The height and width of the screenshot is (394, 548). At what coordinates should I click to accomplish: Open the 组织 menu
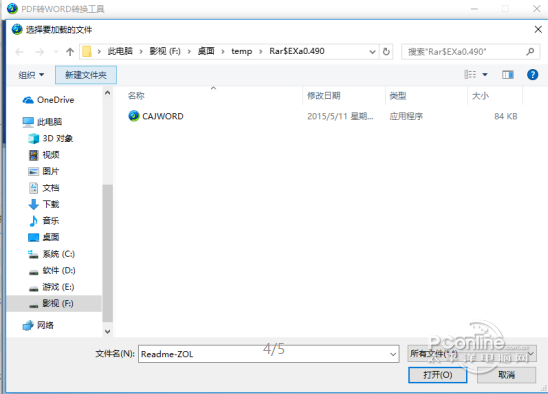coord(31,75)
